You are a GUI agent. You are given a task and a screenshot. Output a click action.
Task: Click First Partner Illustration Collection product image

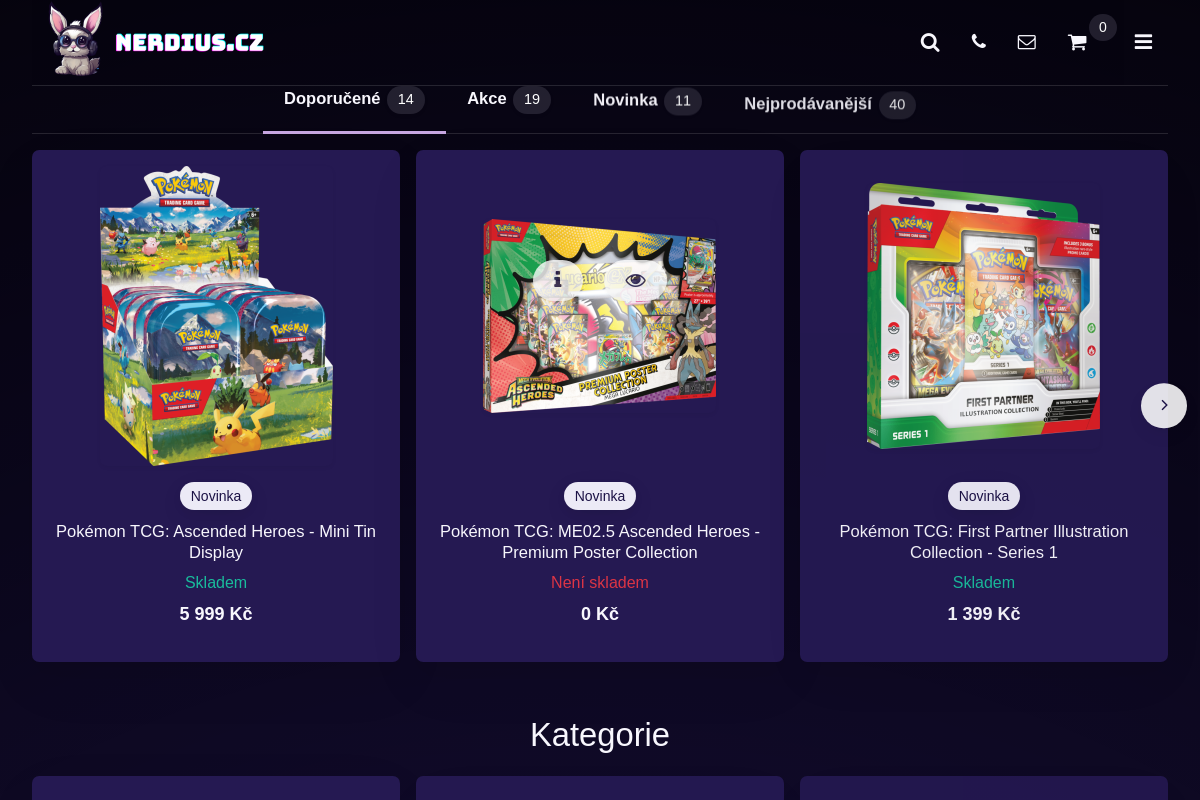[x=984, y=316]
